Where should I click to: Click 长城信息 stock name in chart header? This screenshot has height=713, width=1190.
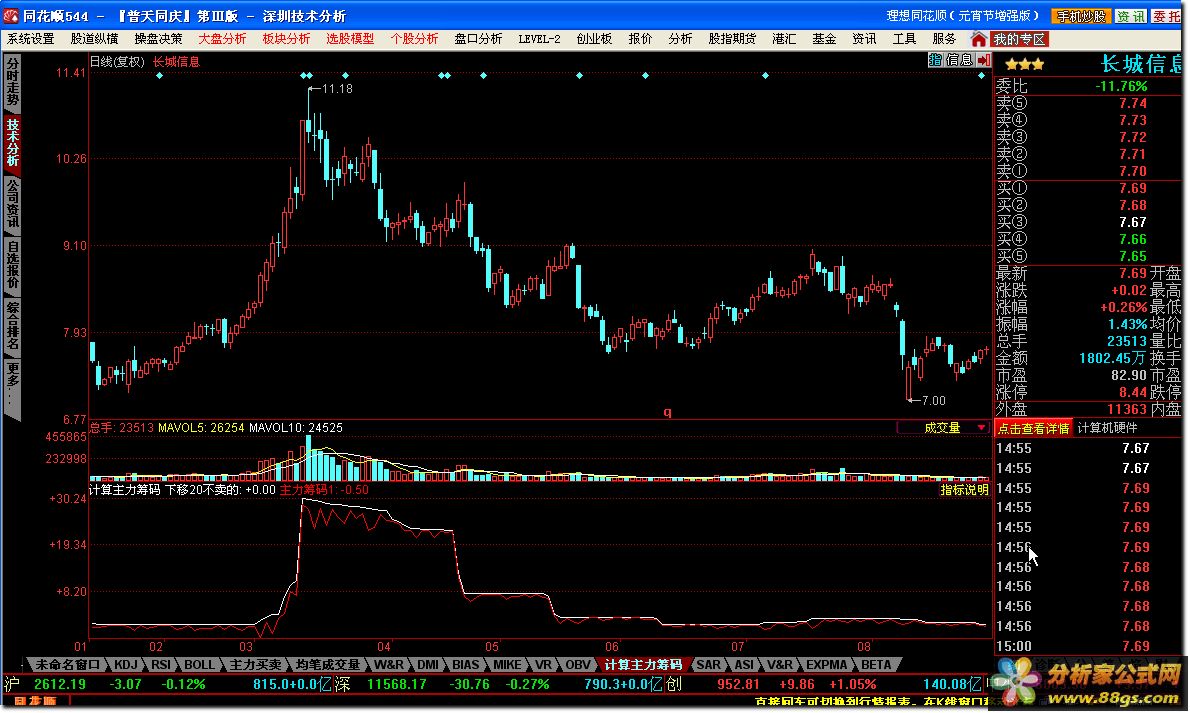coord(176,62)
